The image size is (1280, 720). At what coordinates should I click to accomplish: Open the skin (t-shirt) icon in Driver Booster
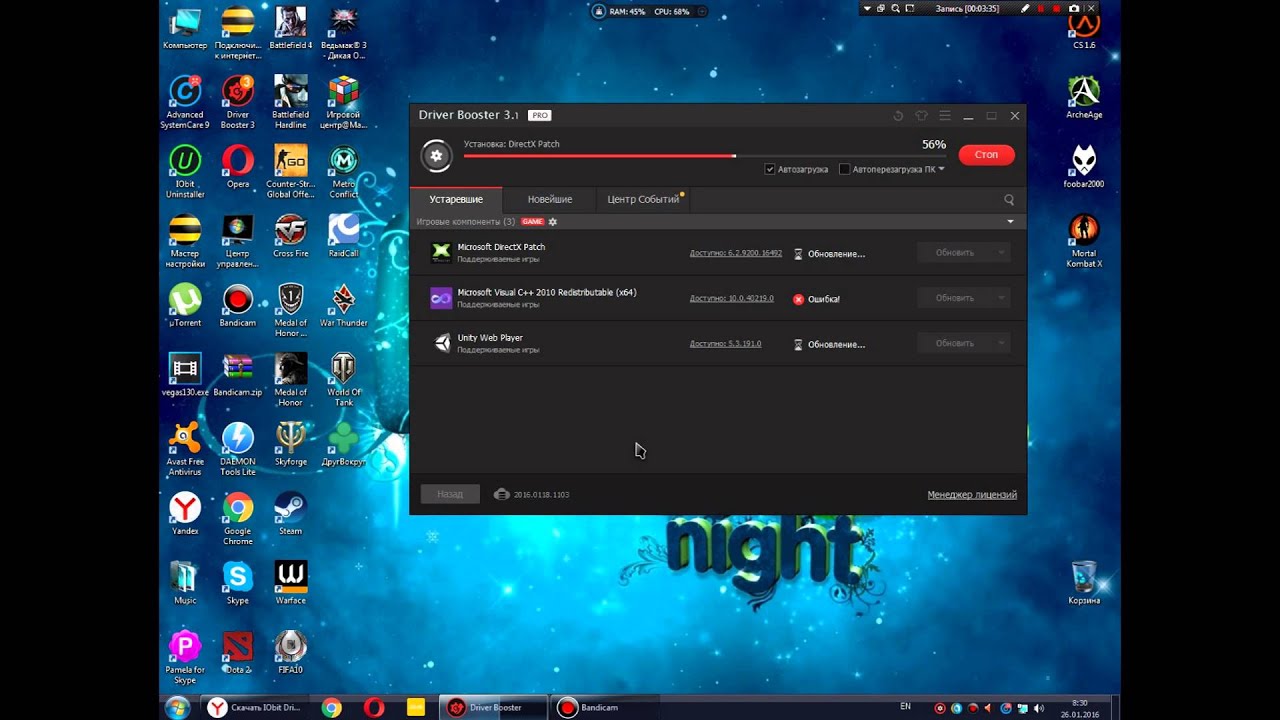[x=921, y=116]
